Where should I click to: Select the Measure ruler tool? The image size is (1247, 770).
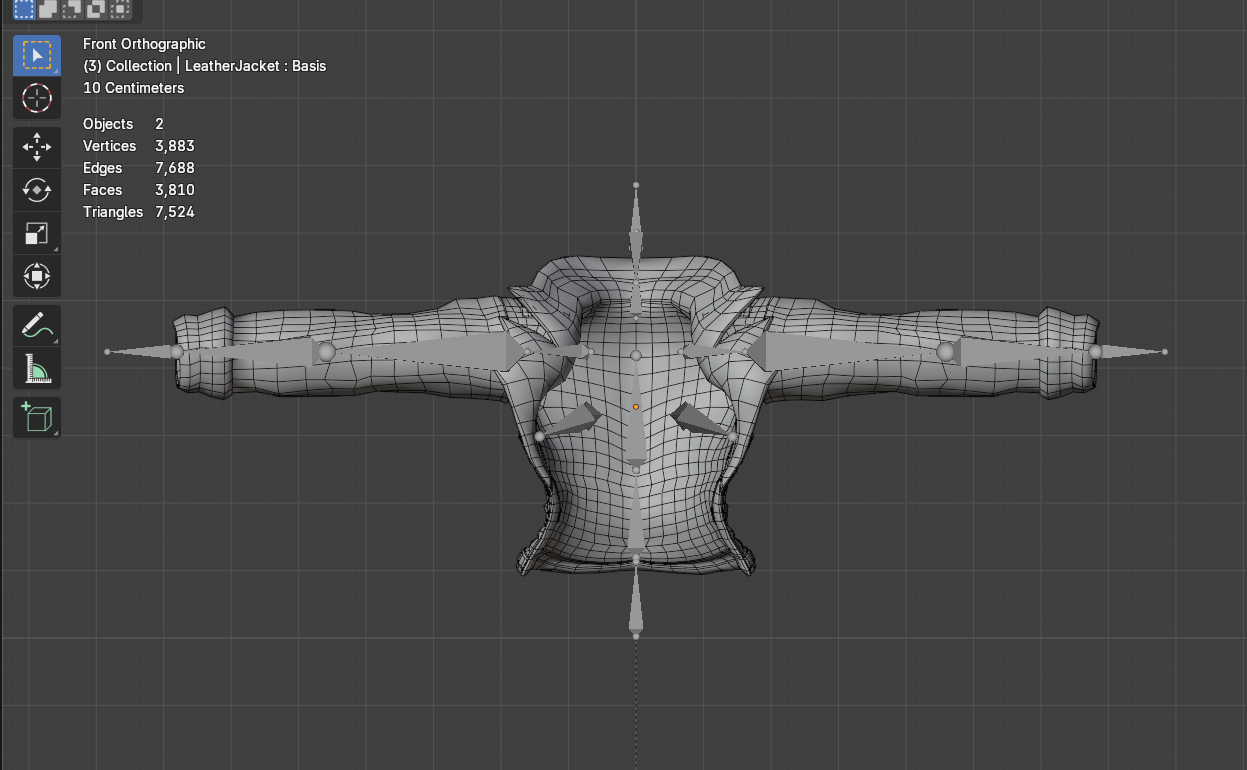click(36, 368)
